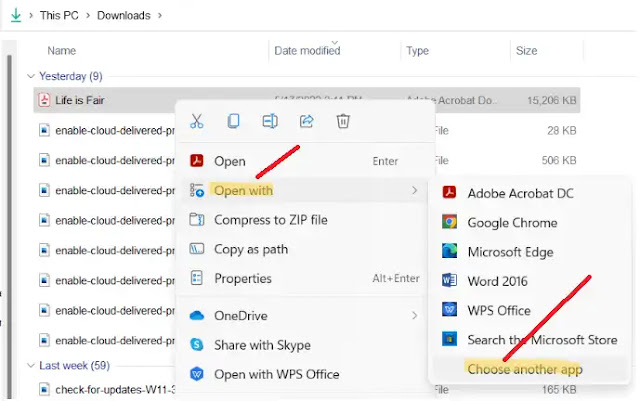This screenshot has width=640, height=401.
Task: Select Open with WPS Office
Action: (x=303, y=374)
